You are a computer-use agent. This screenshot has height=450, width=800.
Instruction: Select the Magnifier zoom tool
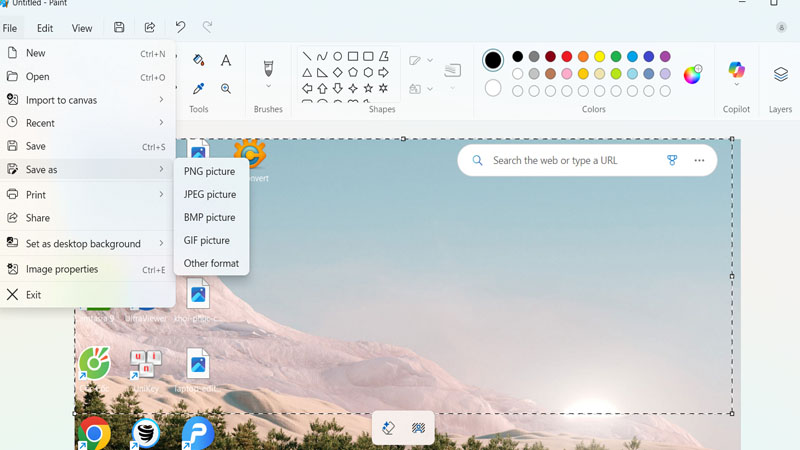pyautogui.click(x=226, y=89)
